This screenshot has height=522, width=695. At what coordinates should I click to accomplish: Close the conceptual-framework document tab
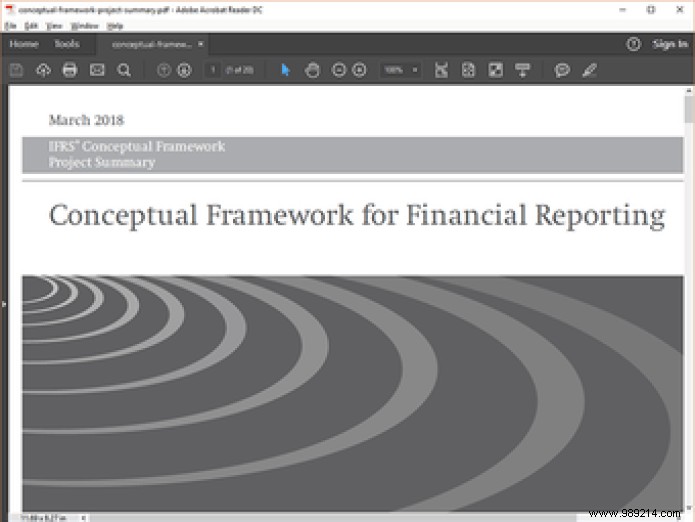pyautogui.click(x=200, y=44)
